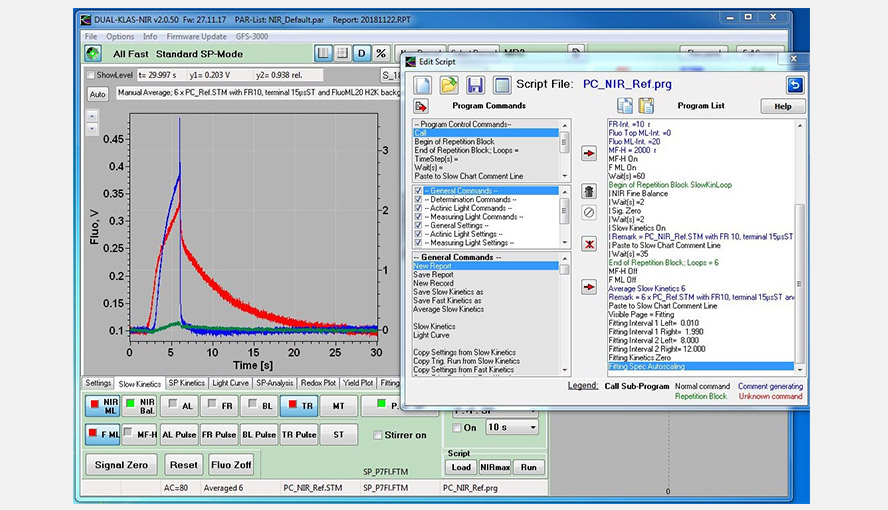Click the NIRmax button
The height and width of the screenshot is (510, 888).
495,467
